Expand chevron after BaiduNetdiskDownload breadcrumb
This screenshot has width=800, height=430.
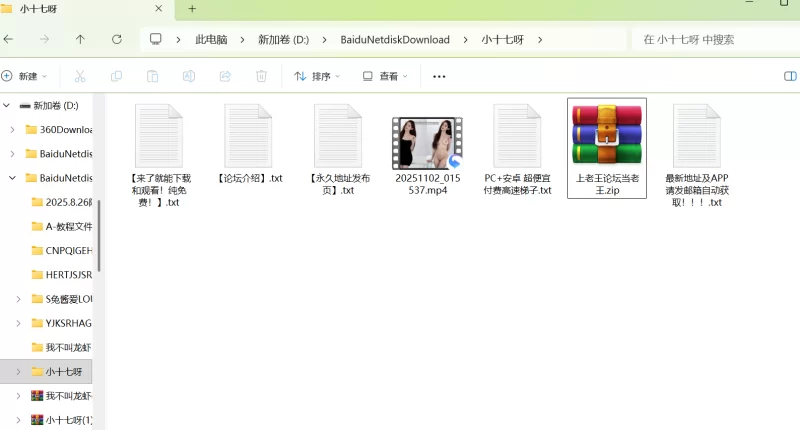(x=465, y=40)
